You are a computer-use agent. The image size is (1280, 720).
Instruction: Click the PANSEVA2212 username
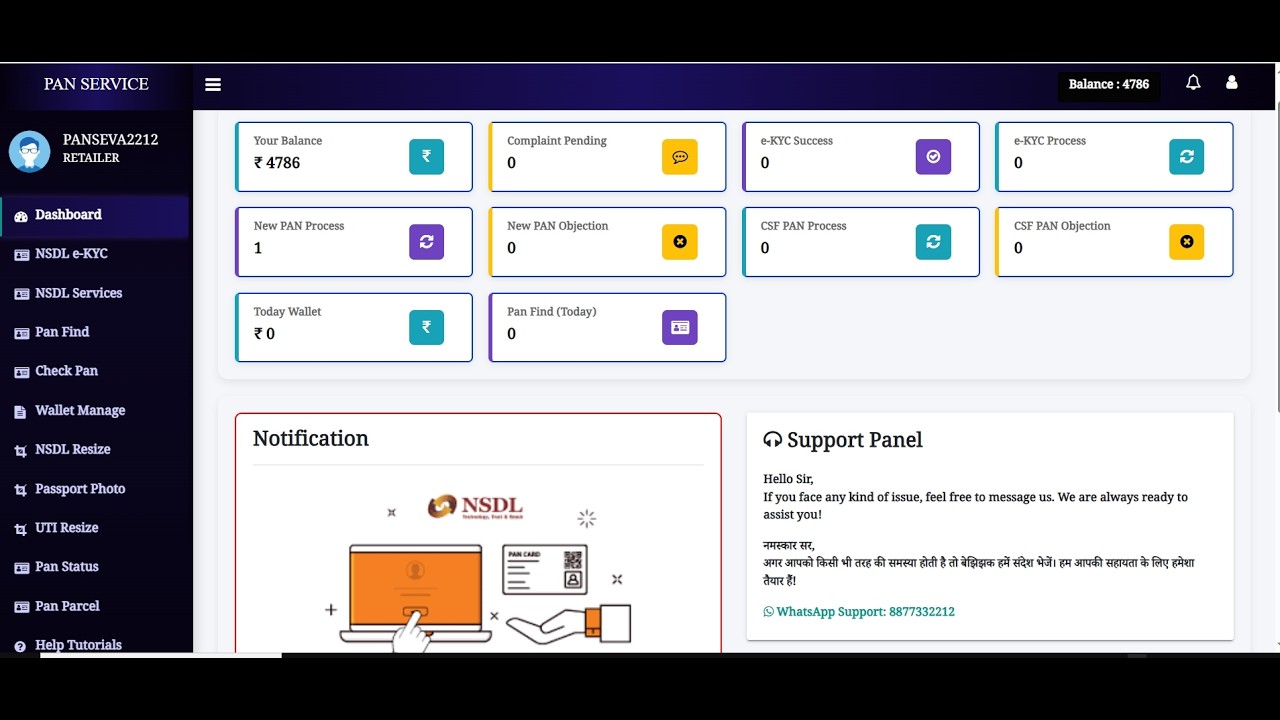point(111,140)
